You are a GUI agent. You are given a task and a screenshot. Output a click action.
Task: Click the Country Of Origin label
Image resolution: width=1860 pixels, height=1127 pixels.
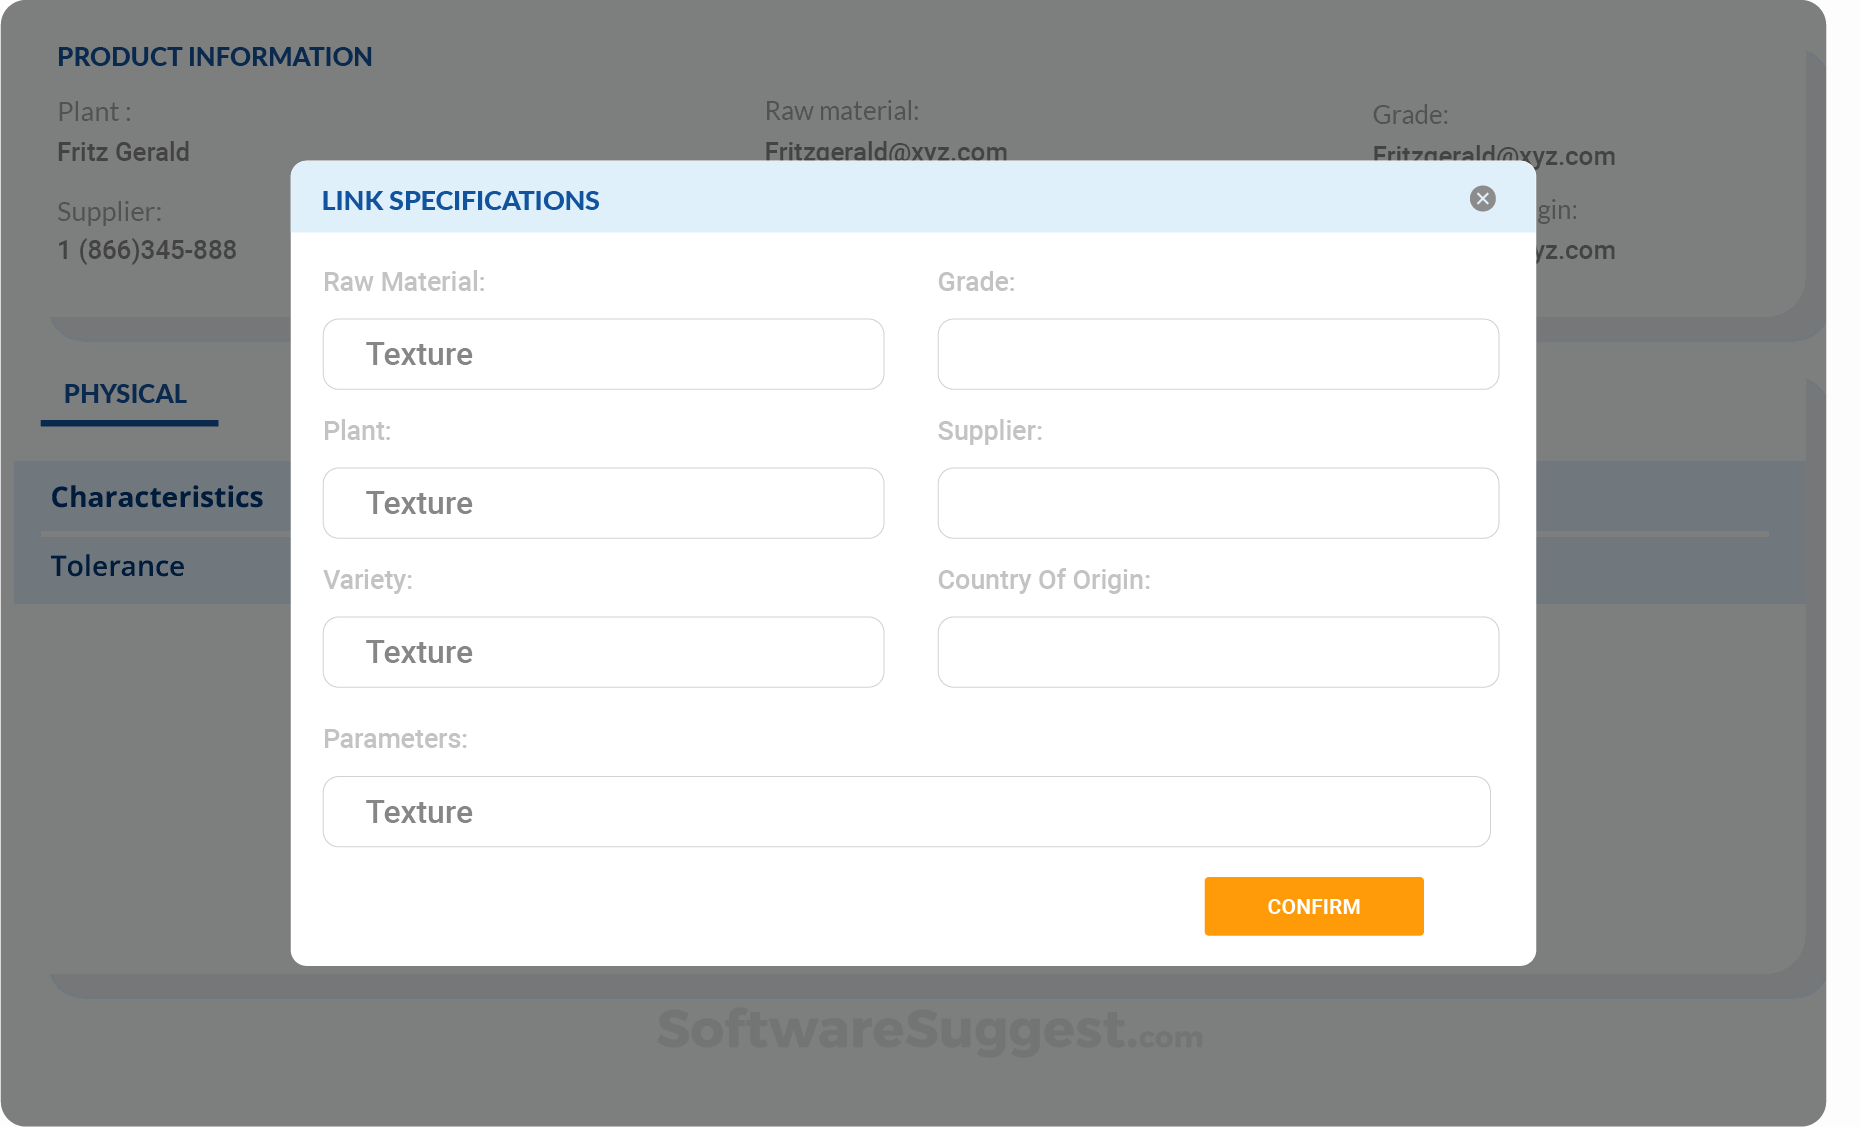tap(1043, 580)
